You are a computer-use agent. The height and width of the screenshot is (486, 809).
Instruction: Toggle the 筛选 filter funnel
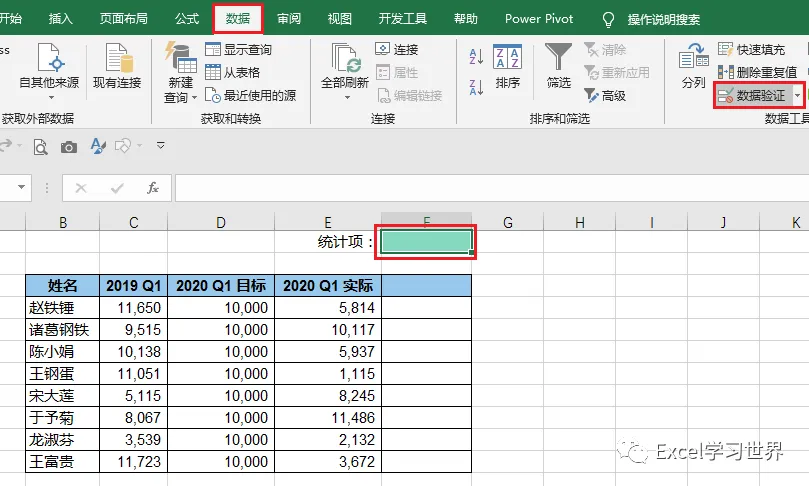pyautogui.click(x=558, y=66)
